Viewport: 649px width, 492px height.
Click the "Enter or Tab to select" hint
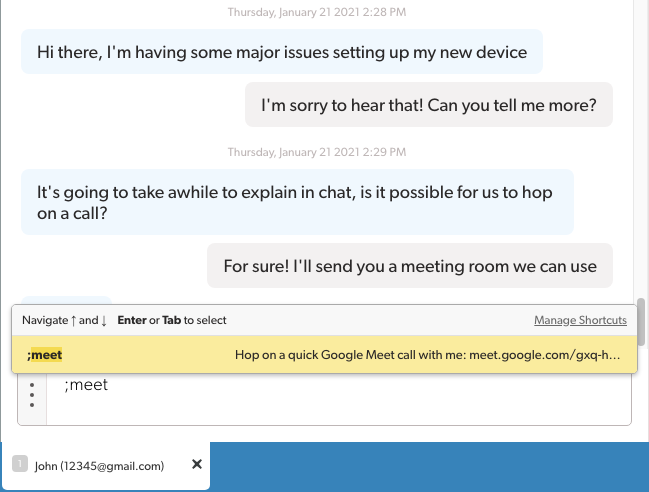coord(172,320)
